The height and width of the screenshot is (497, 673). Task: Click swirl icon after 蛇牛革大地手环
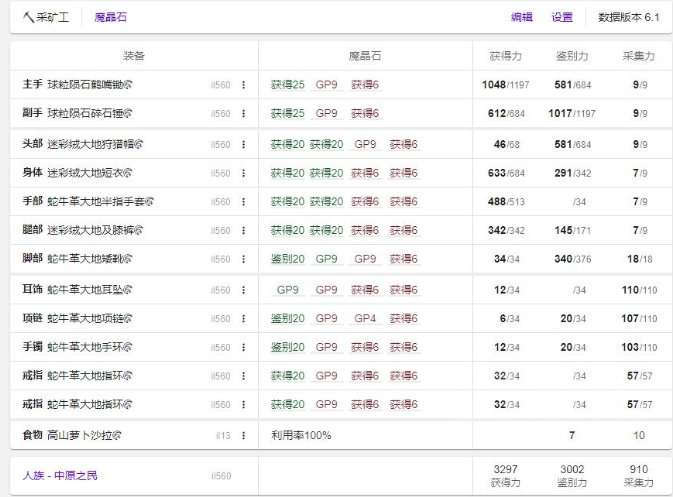pos(128,347)
